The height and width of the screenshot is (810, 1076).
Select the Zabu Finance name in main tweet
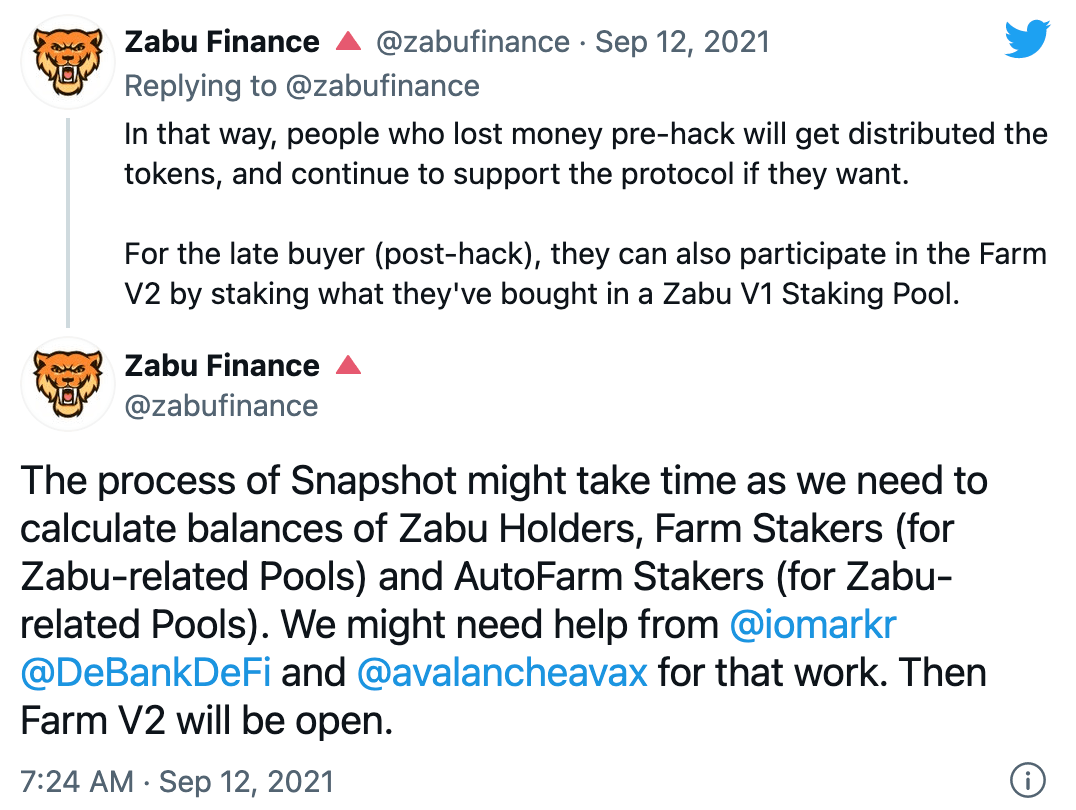coord(221,365)
